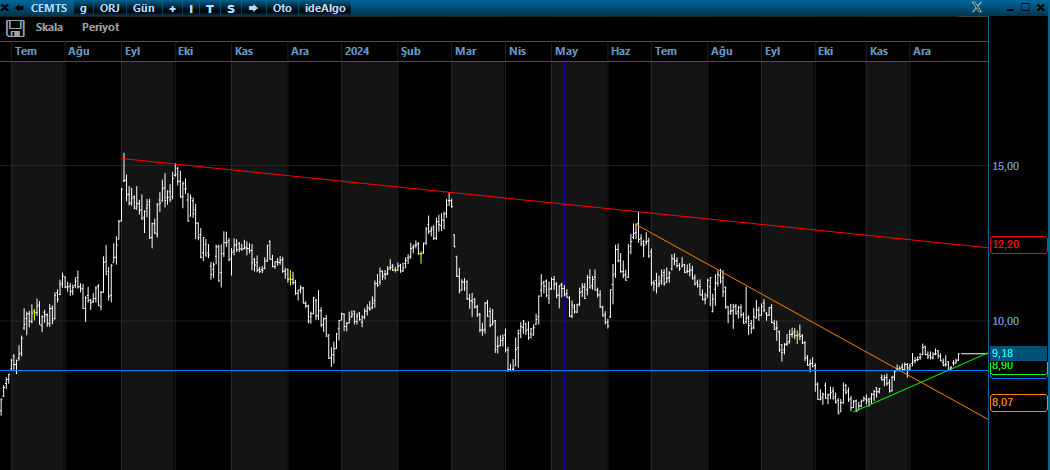1050x470 pixels.
Task: Maximize the chart window
Action: coord(1025,7)
